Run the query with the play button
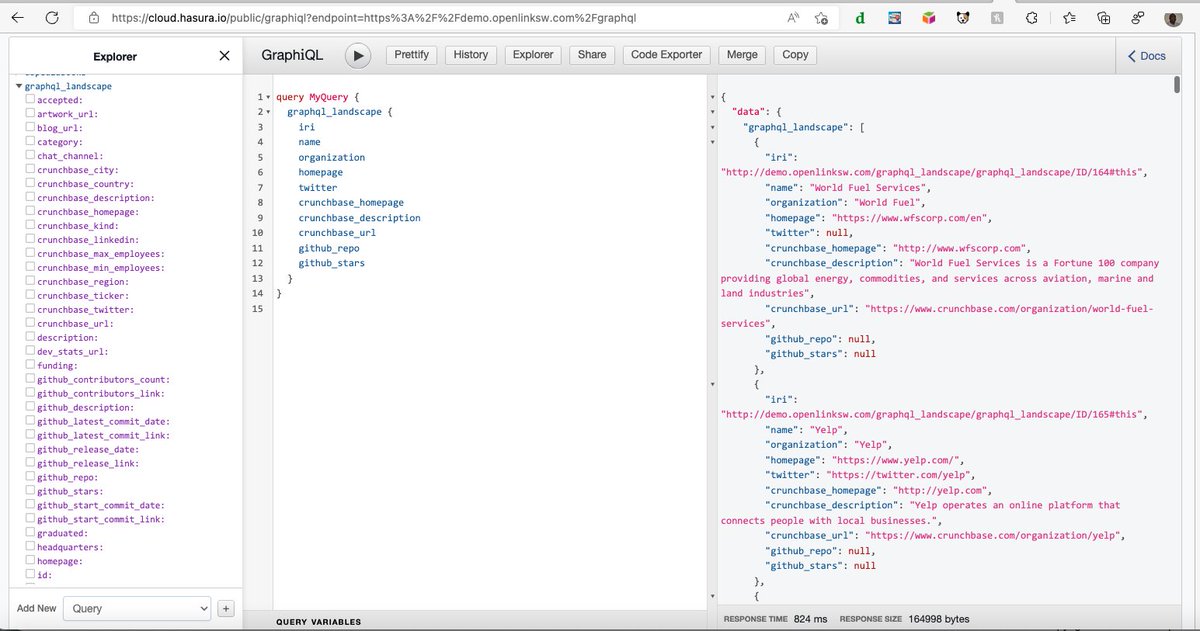 click(358, 56)
